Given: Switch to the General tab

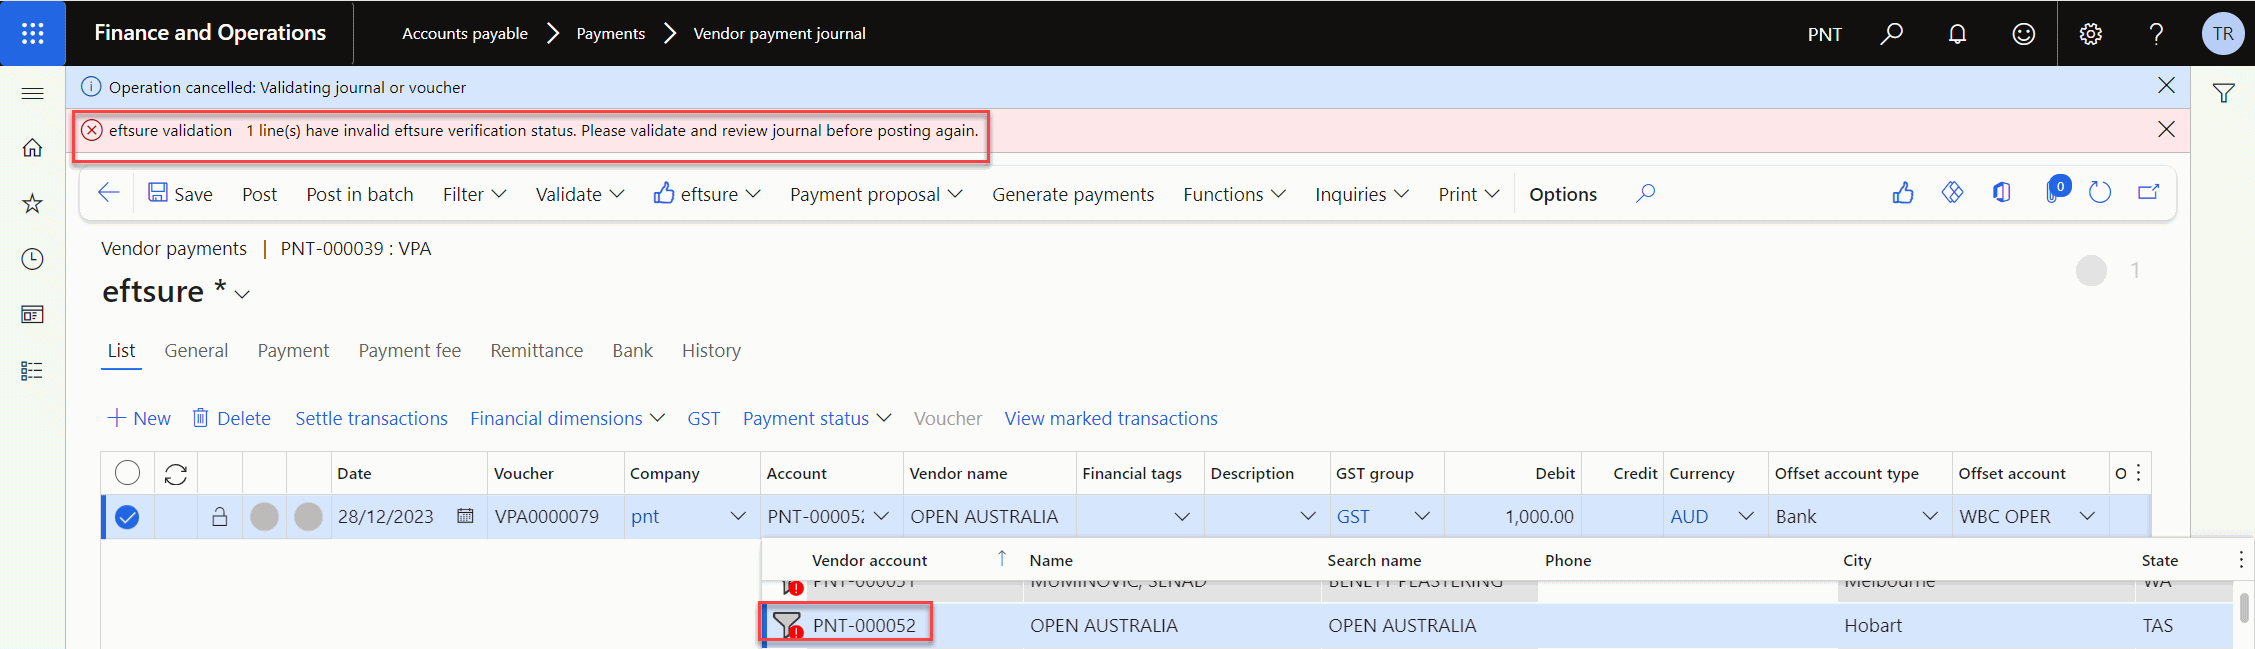Looking at the screenshot, I should [x=196, y=351].
